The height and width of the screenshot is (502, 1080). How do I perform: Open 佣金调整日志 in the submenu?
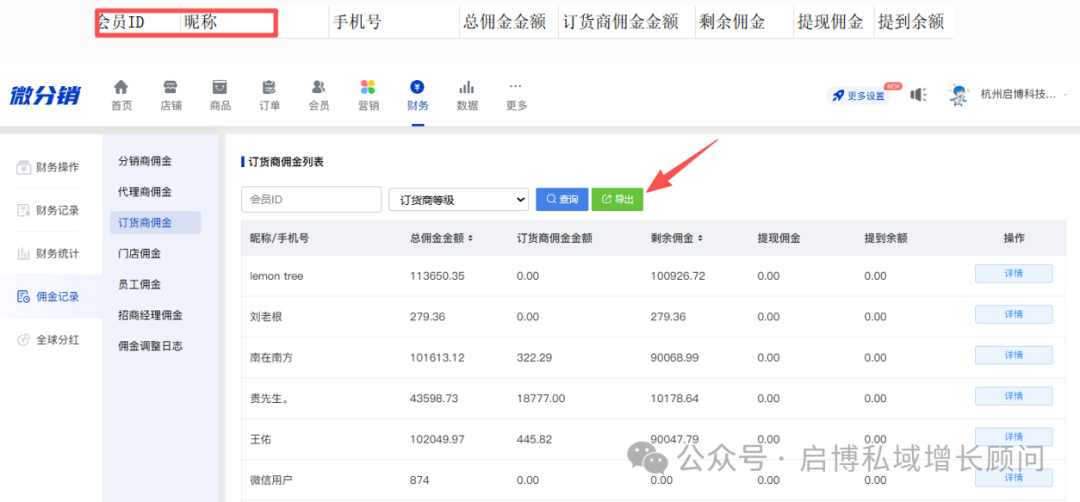coord(151,346)
